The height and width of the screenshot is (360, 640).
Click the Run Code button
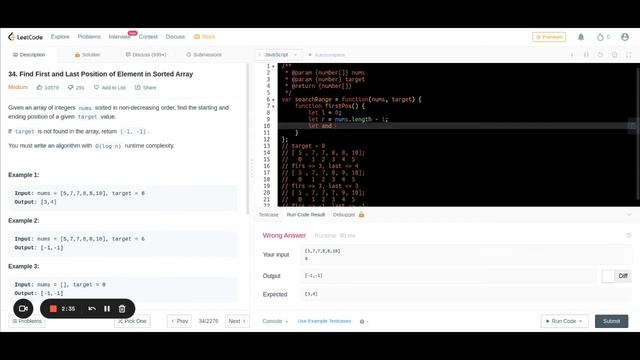pyautogui.click(x=564, y=321)
